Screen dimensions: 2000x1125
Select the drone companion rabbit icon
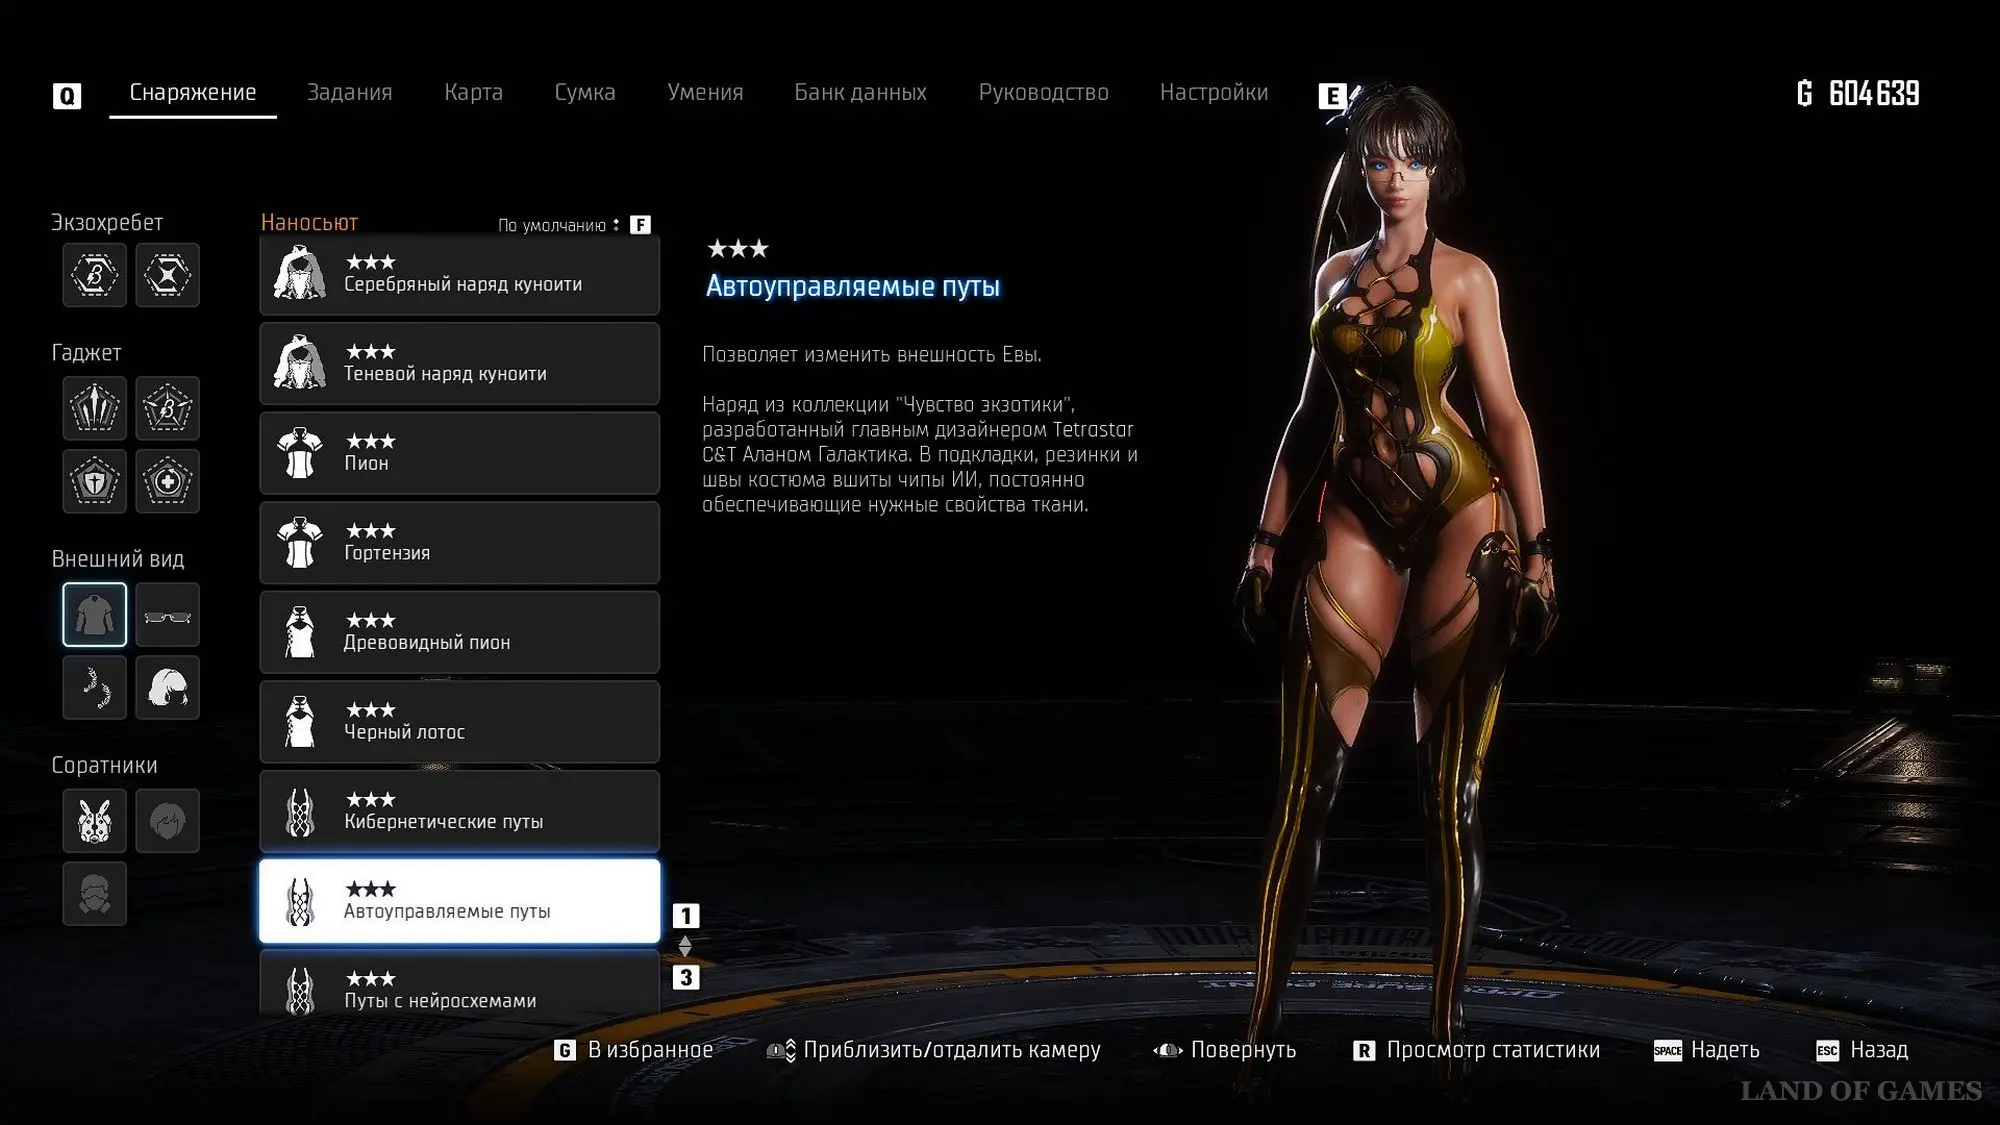click(95, 821)
